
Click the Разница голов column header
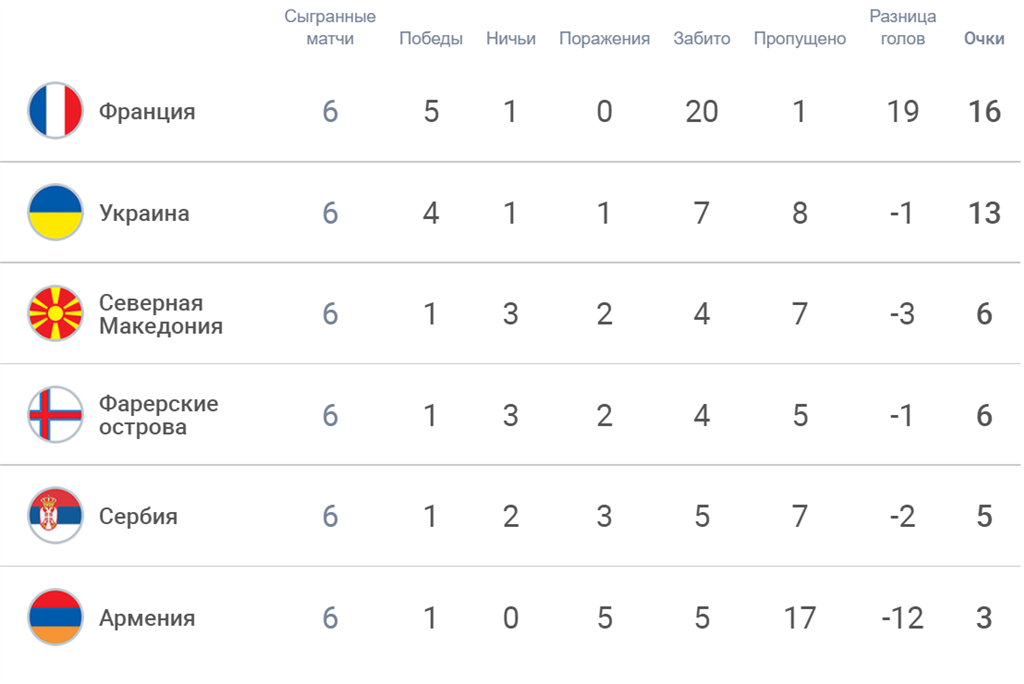click(903, 28)
